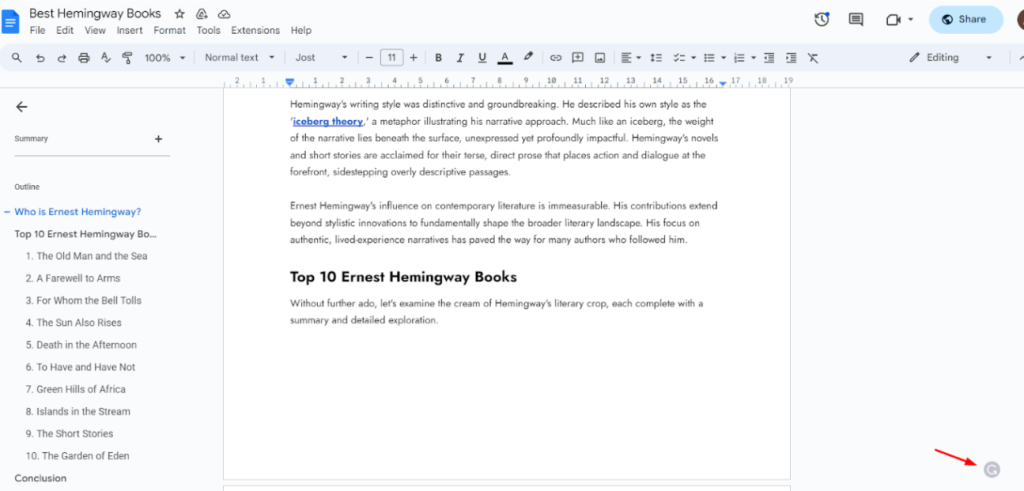Jump to Death in the Afternoon
Screen dimensions: 1024x491
(x=81, y=345)
